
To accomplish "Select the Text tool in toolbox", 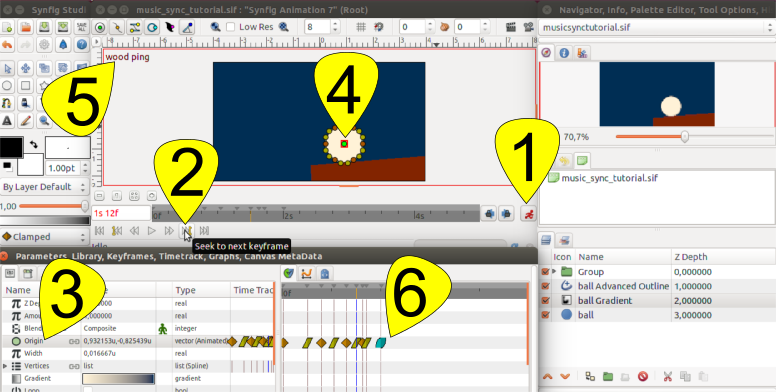I will pyautogui.click(x=7, y=120).
